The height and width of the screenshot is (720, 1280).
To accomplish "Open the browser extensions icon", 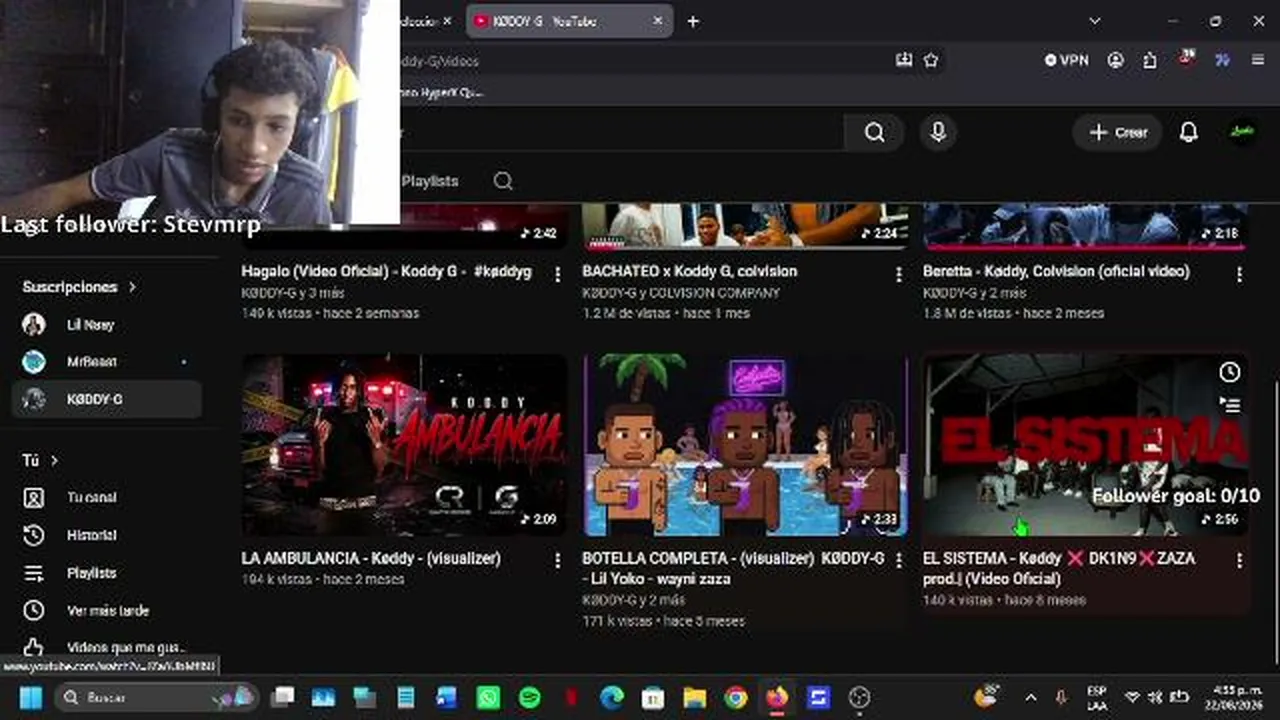I will [x=1150, y=60].
